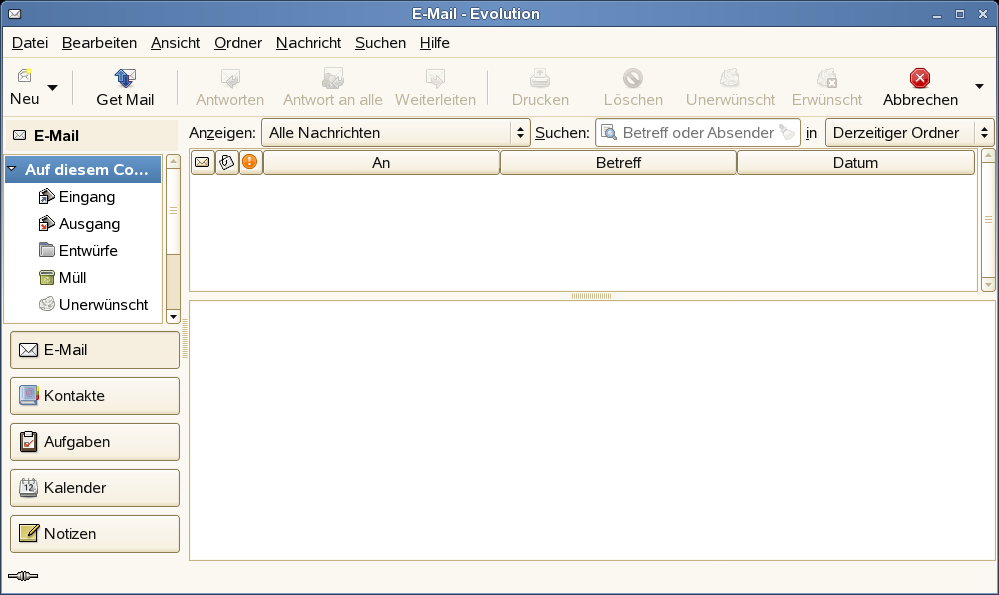Switch to Kontakte view

tap(95, 396)
